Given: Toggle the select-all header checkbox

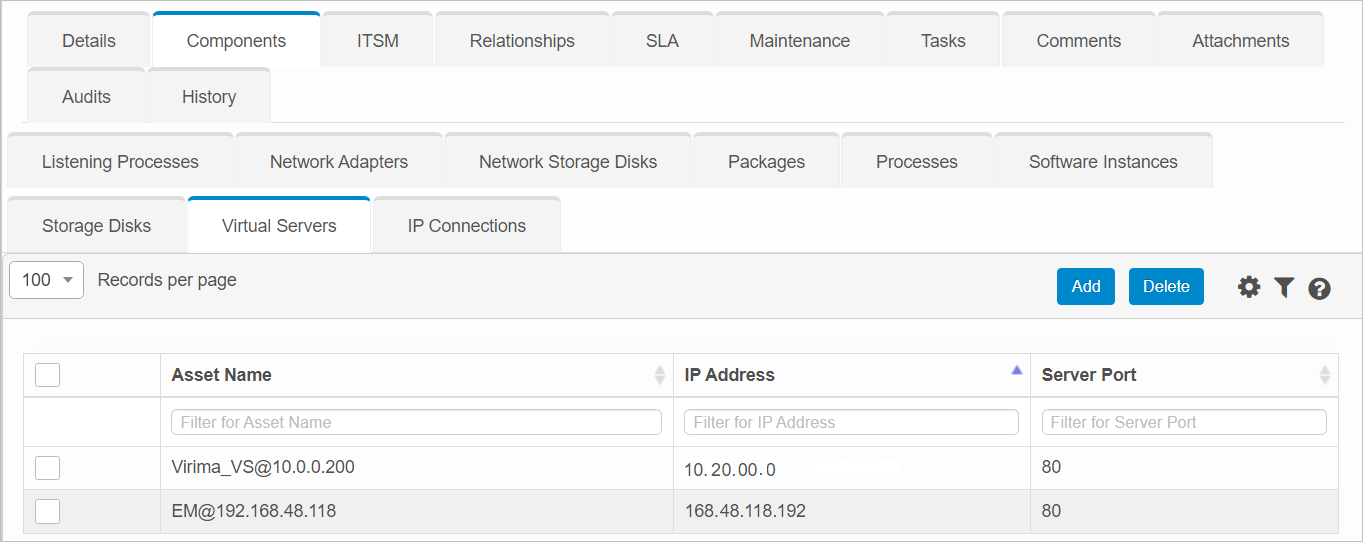Looking at the screenshot, I should (47, 375).
